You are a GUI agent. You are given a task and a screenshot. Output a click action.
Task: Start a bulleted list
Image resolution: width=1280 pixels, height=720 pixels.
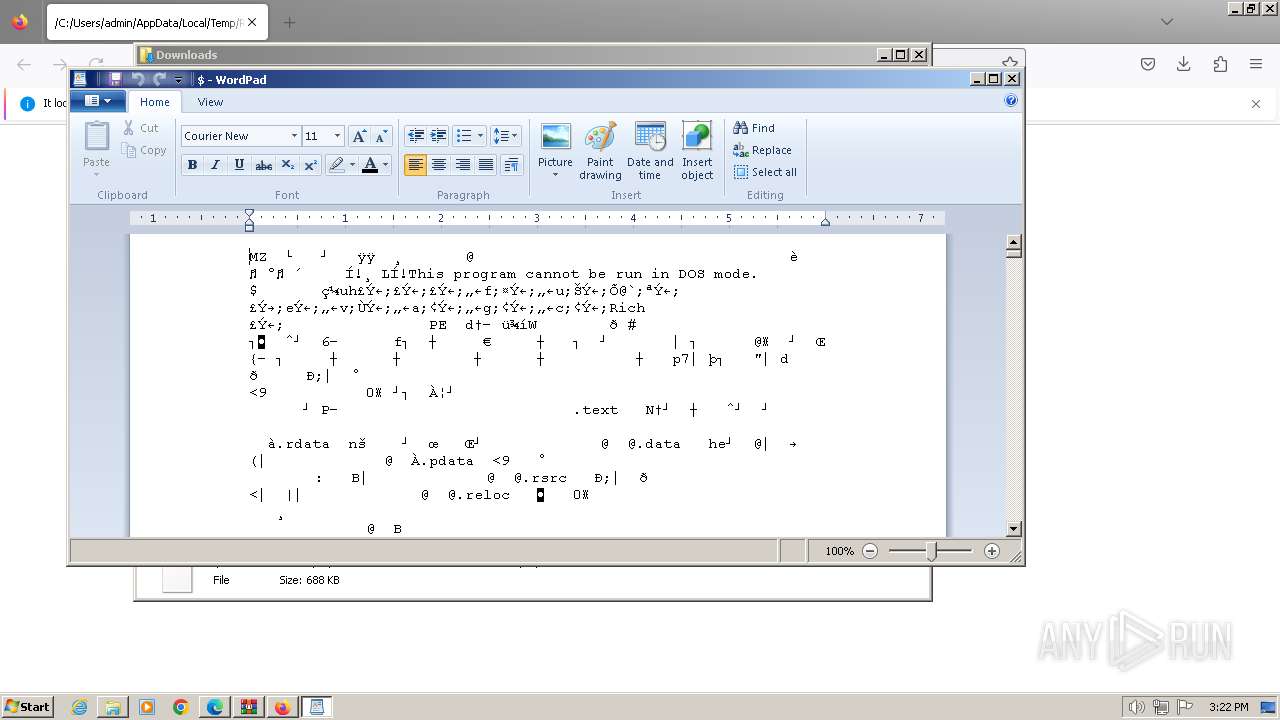click(463, 136)
